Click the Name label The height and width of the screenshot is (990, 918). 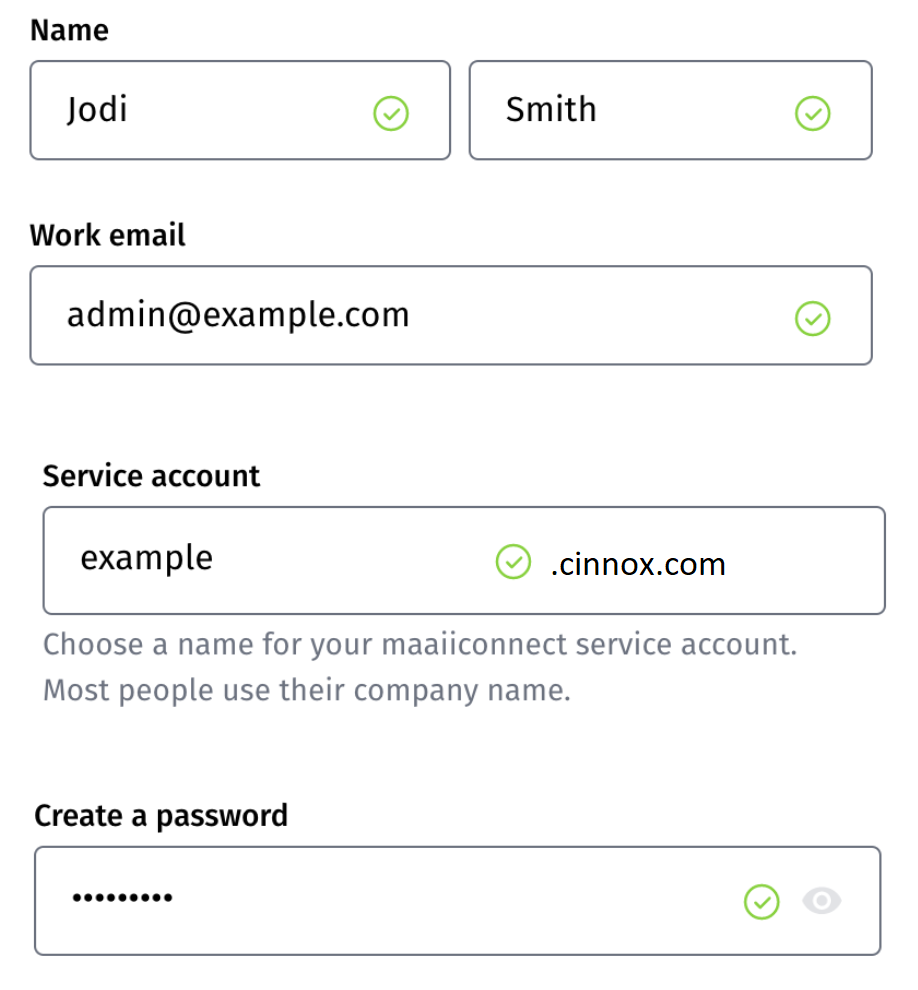(69, 30)
